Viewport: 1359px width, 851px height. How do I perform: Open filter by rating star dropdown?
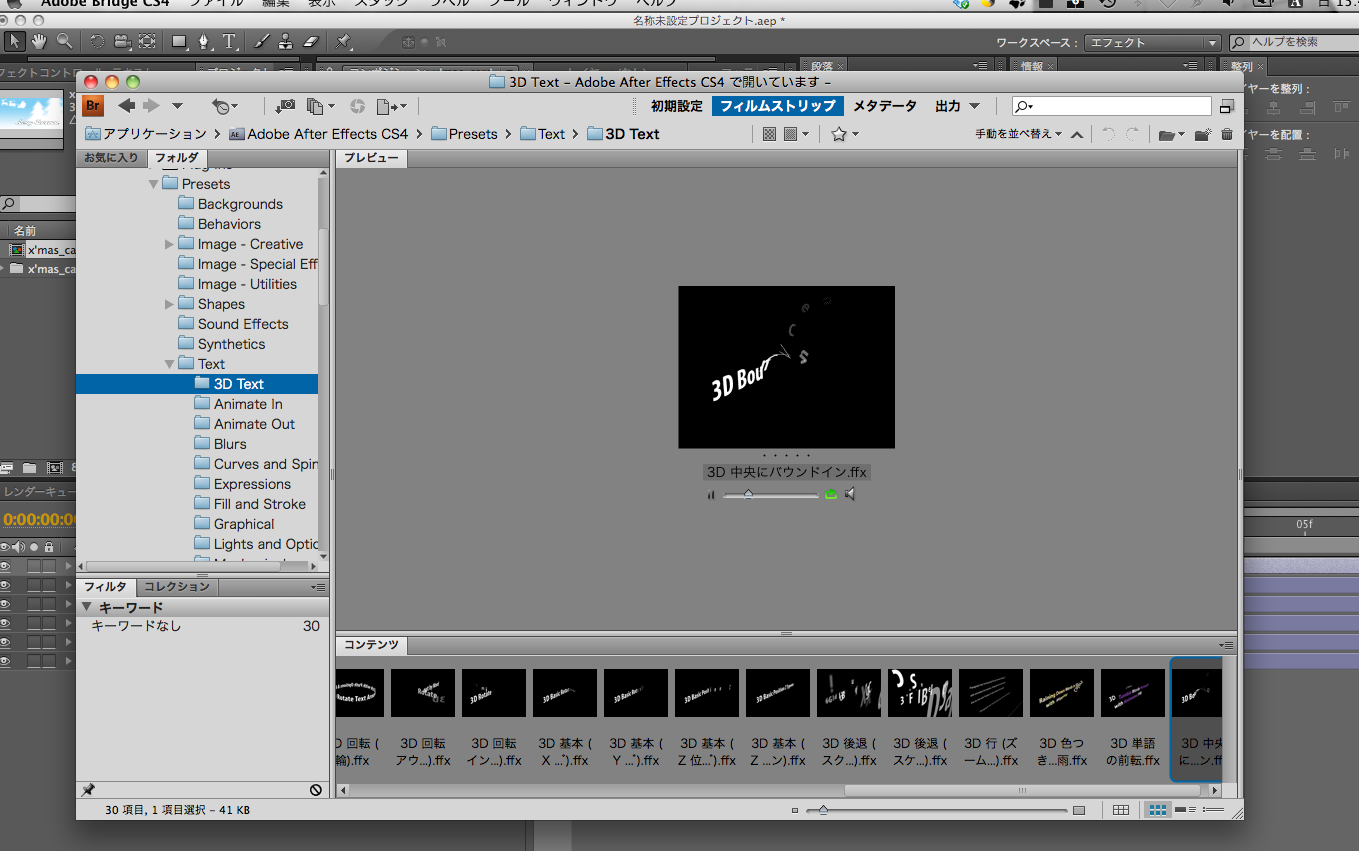click(x=845, y=134)
